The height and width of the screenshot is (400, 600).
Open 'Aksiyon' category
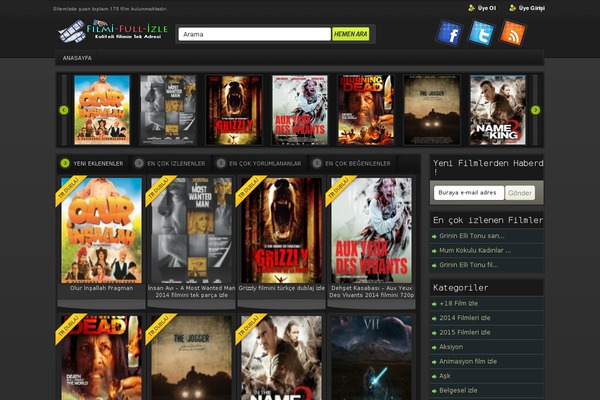coord(451,347)
